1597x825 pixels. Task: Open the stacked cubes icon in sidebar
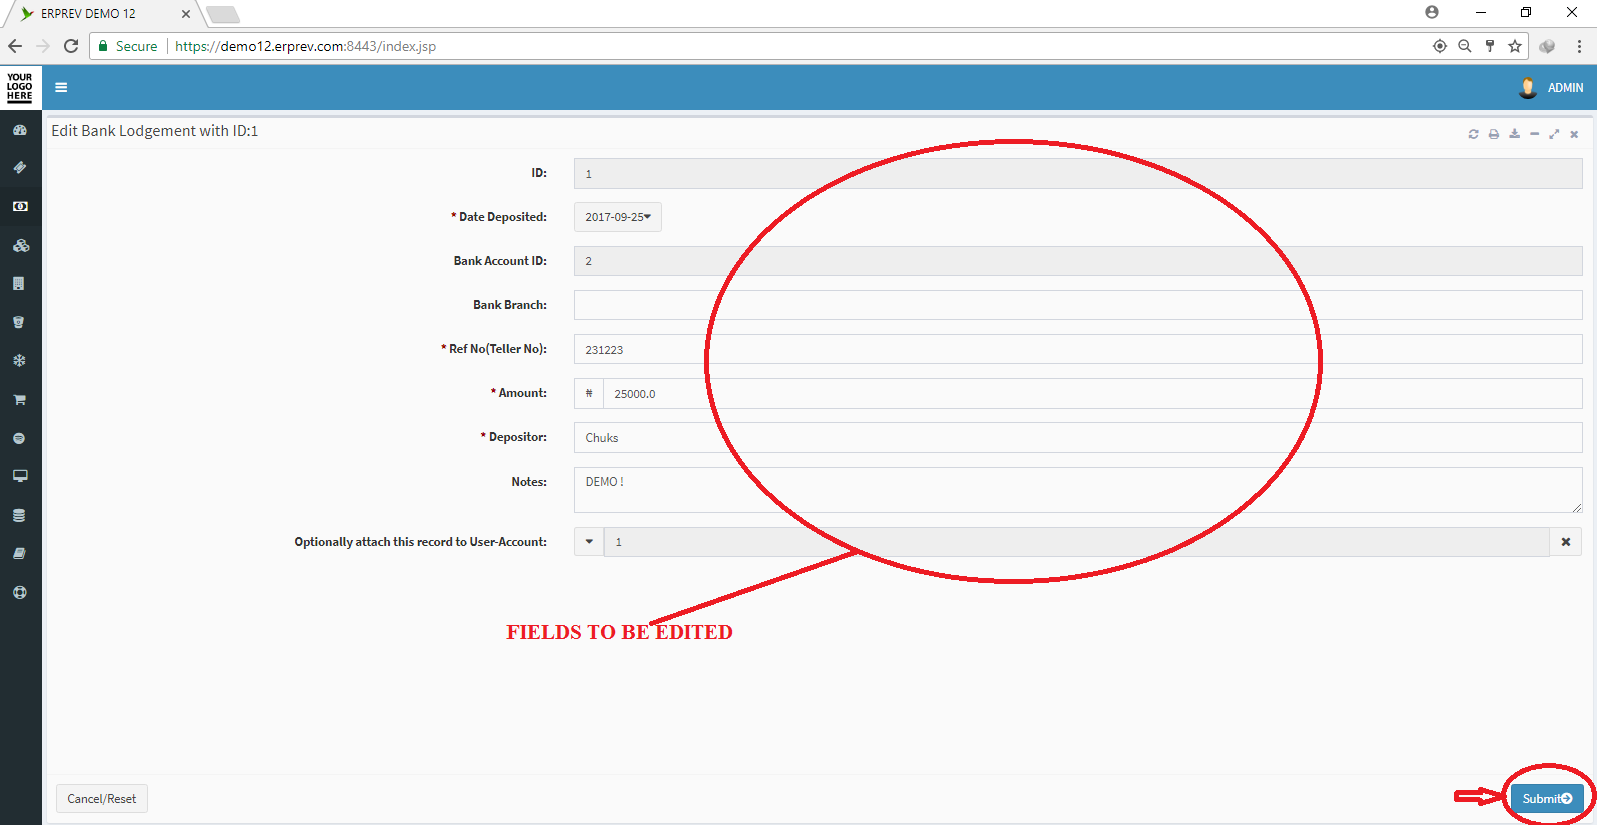point(20,245)
